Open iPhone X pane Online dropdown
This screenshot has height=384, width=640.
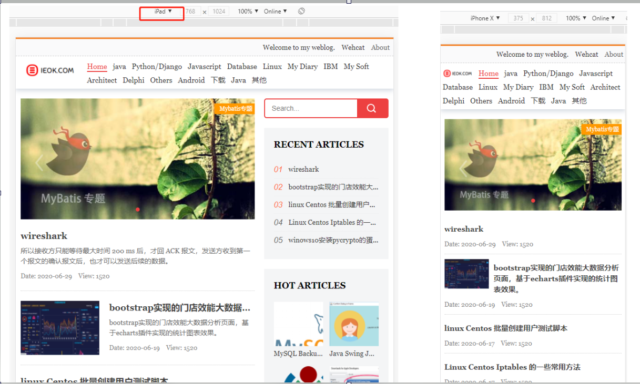603,18
